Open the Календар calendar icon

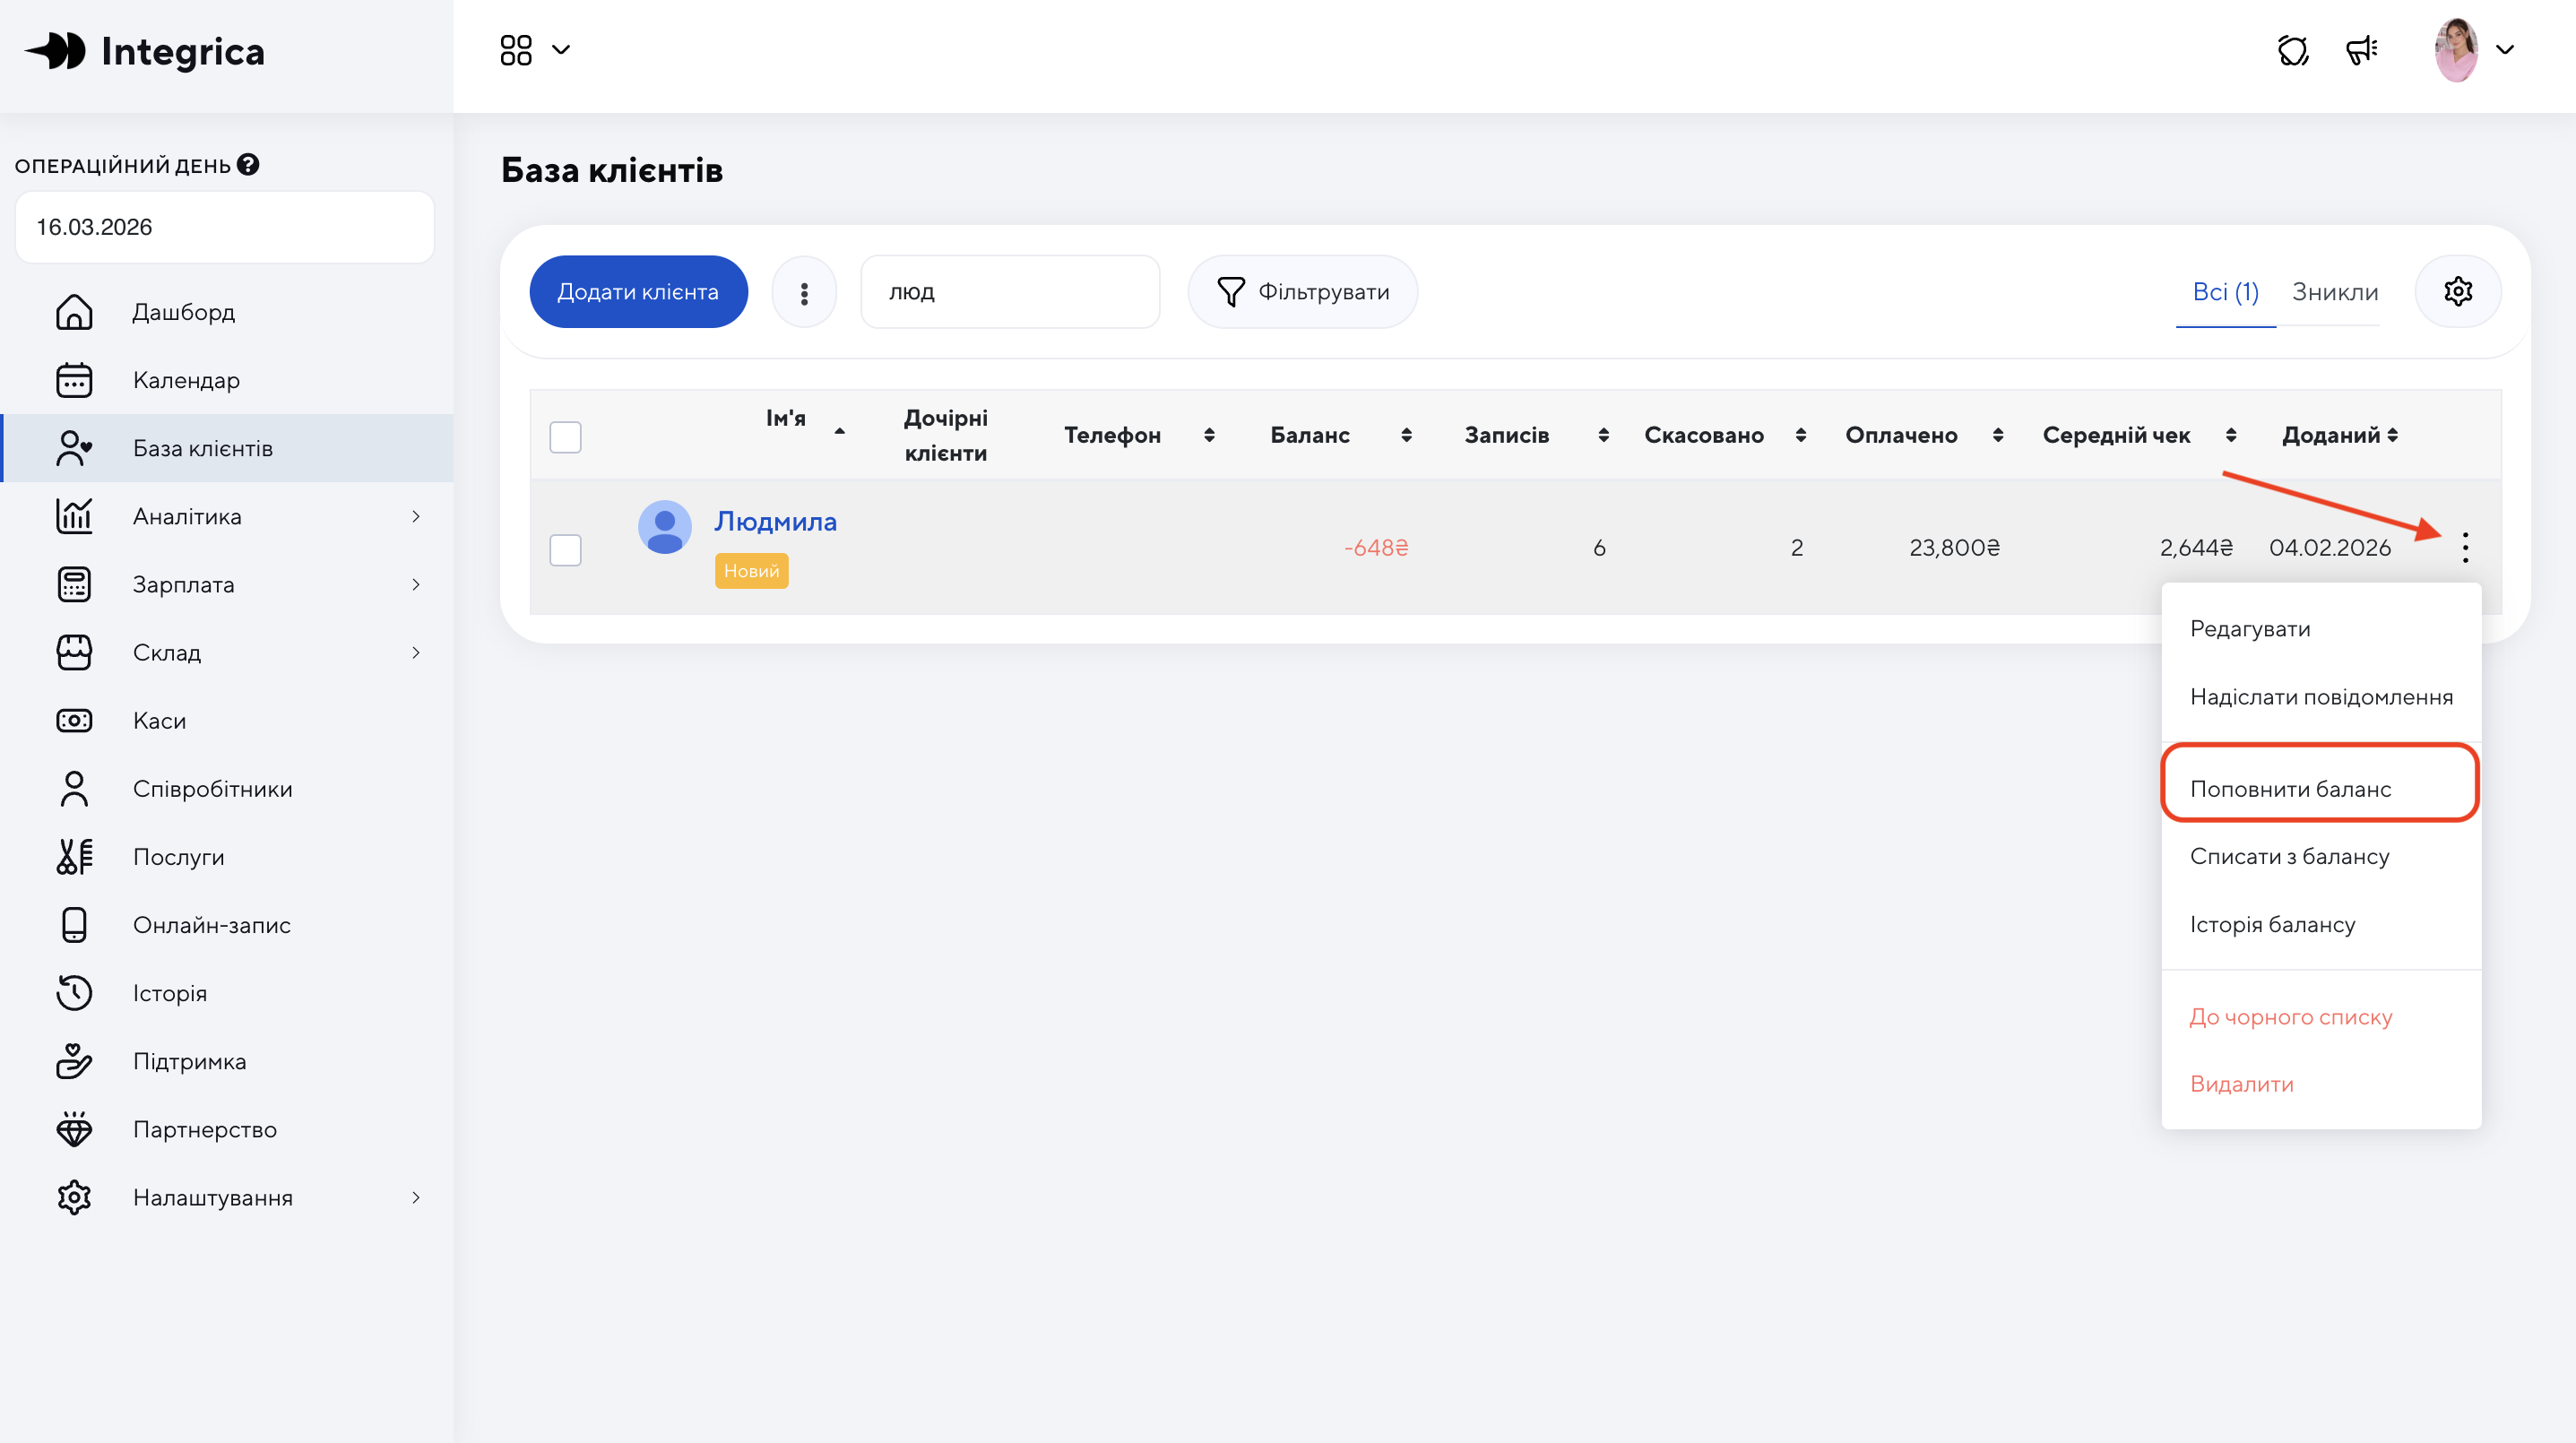[74, 380]
